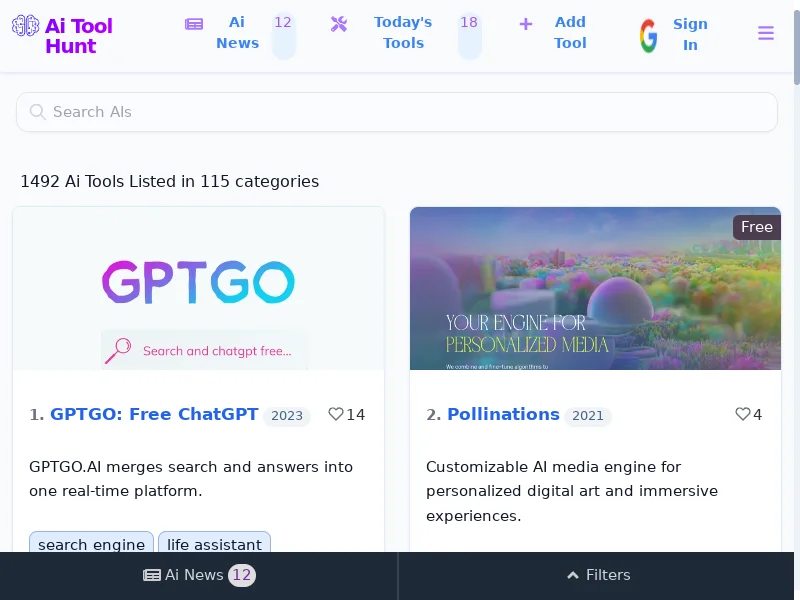The height and width of the screenshot is (600, 800).
Task: Open GPTGO: Free ChatGPT link
Action: coord(154,414)
